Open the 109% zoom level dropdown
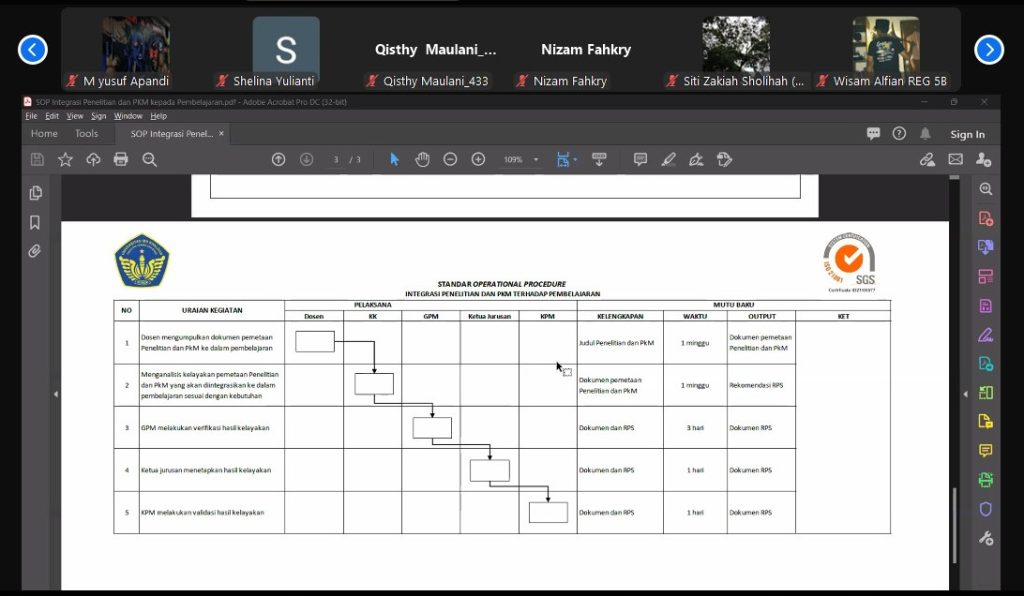1024x596 pixels. pyautogui.click(x=536, y=160)
